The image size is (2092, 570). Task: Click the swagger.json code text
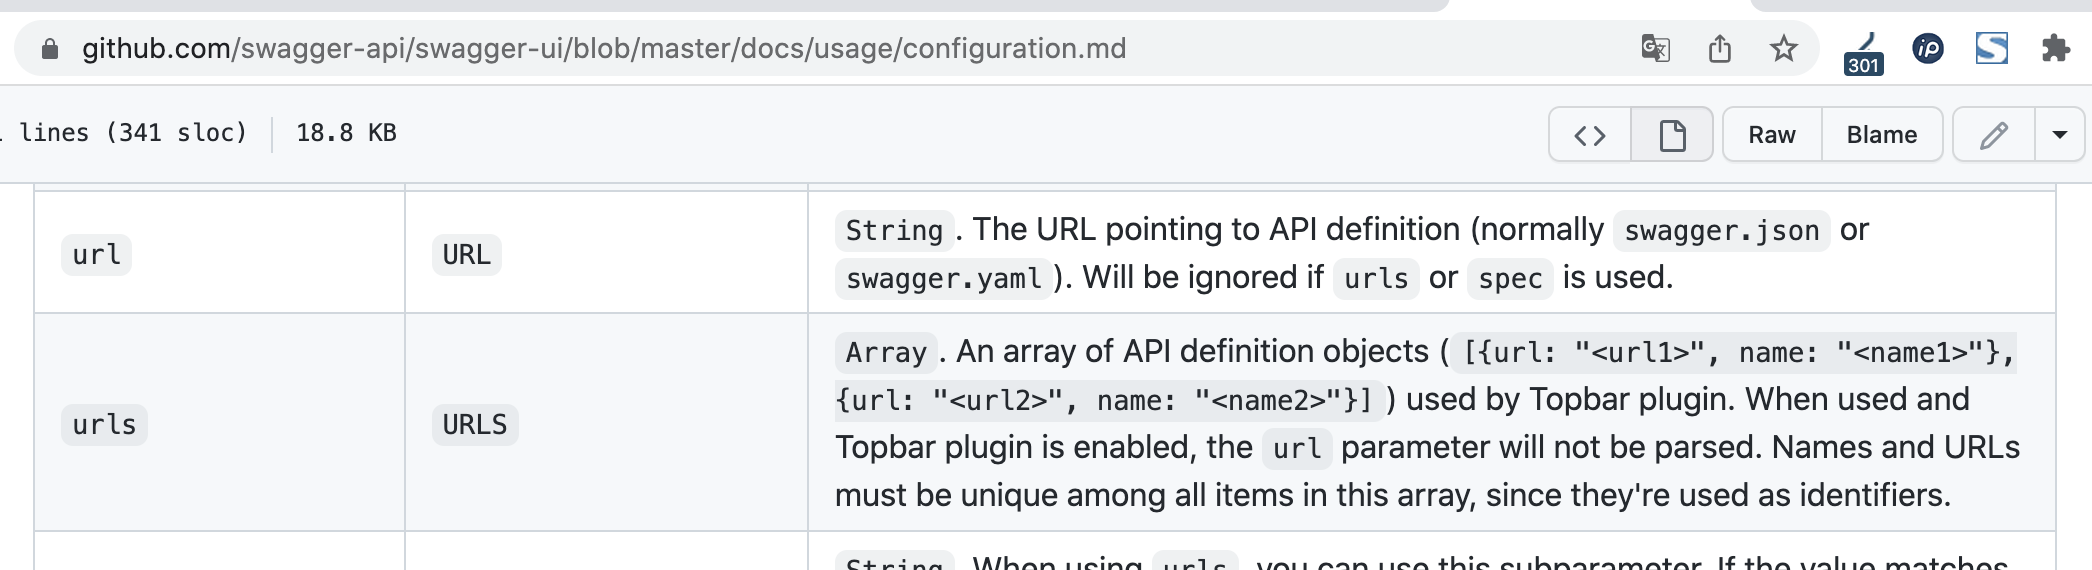pos(1721,231)
